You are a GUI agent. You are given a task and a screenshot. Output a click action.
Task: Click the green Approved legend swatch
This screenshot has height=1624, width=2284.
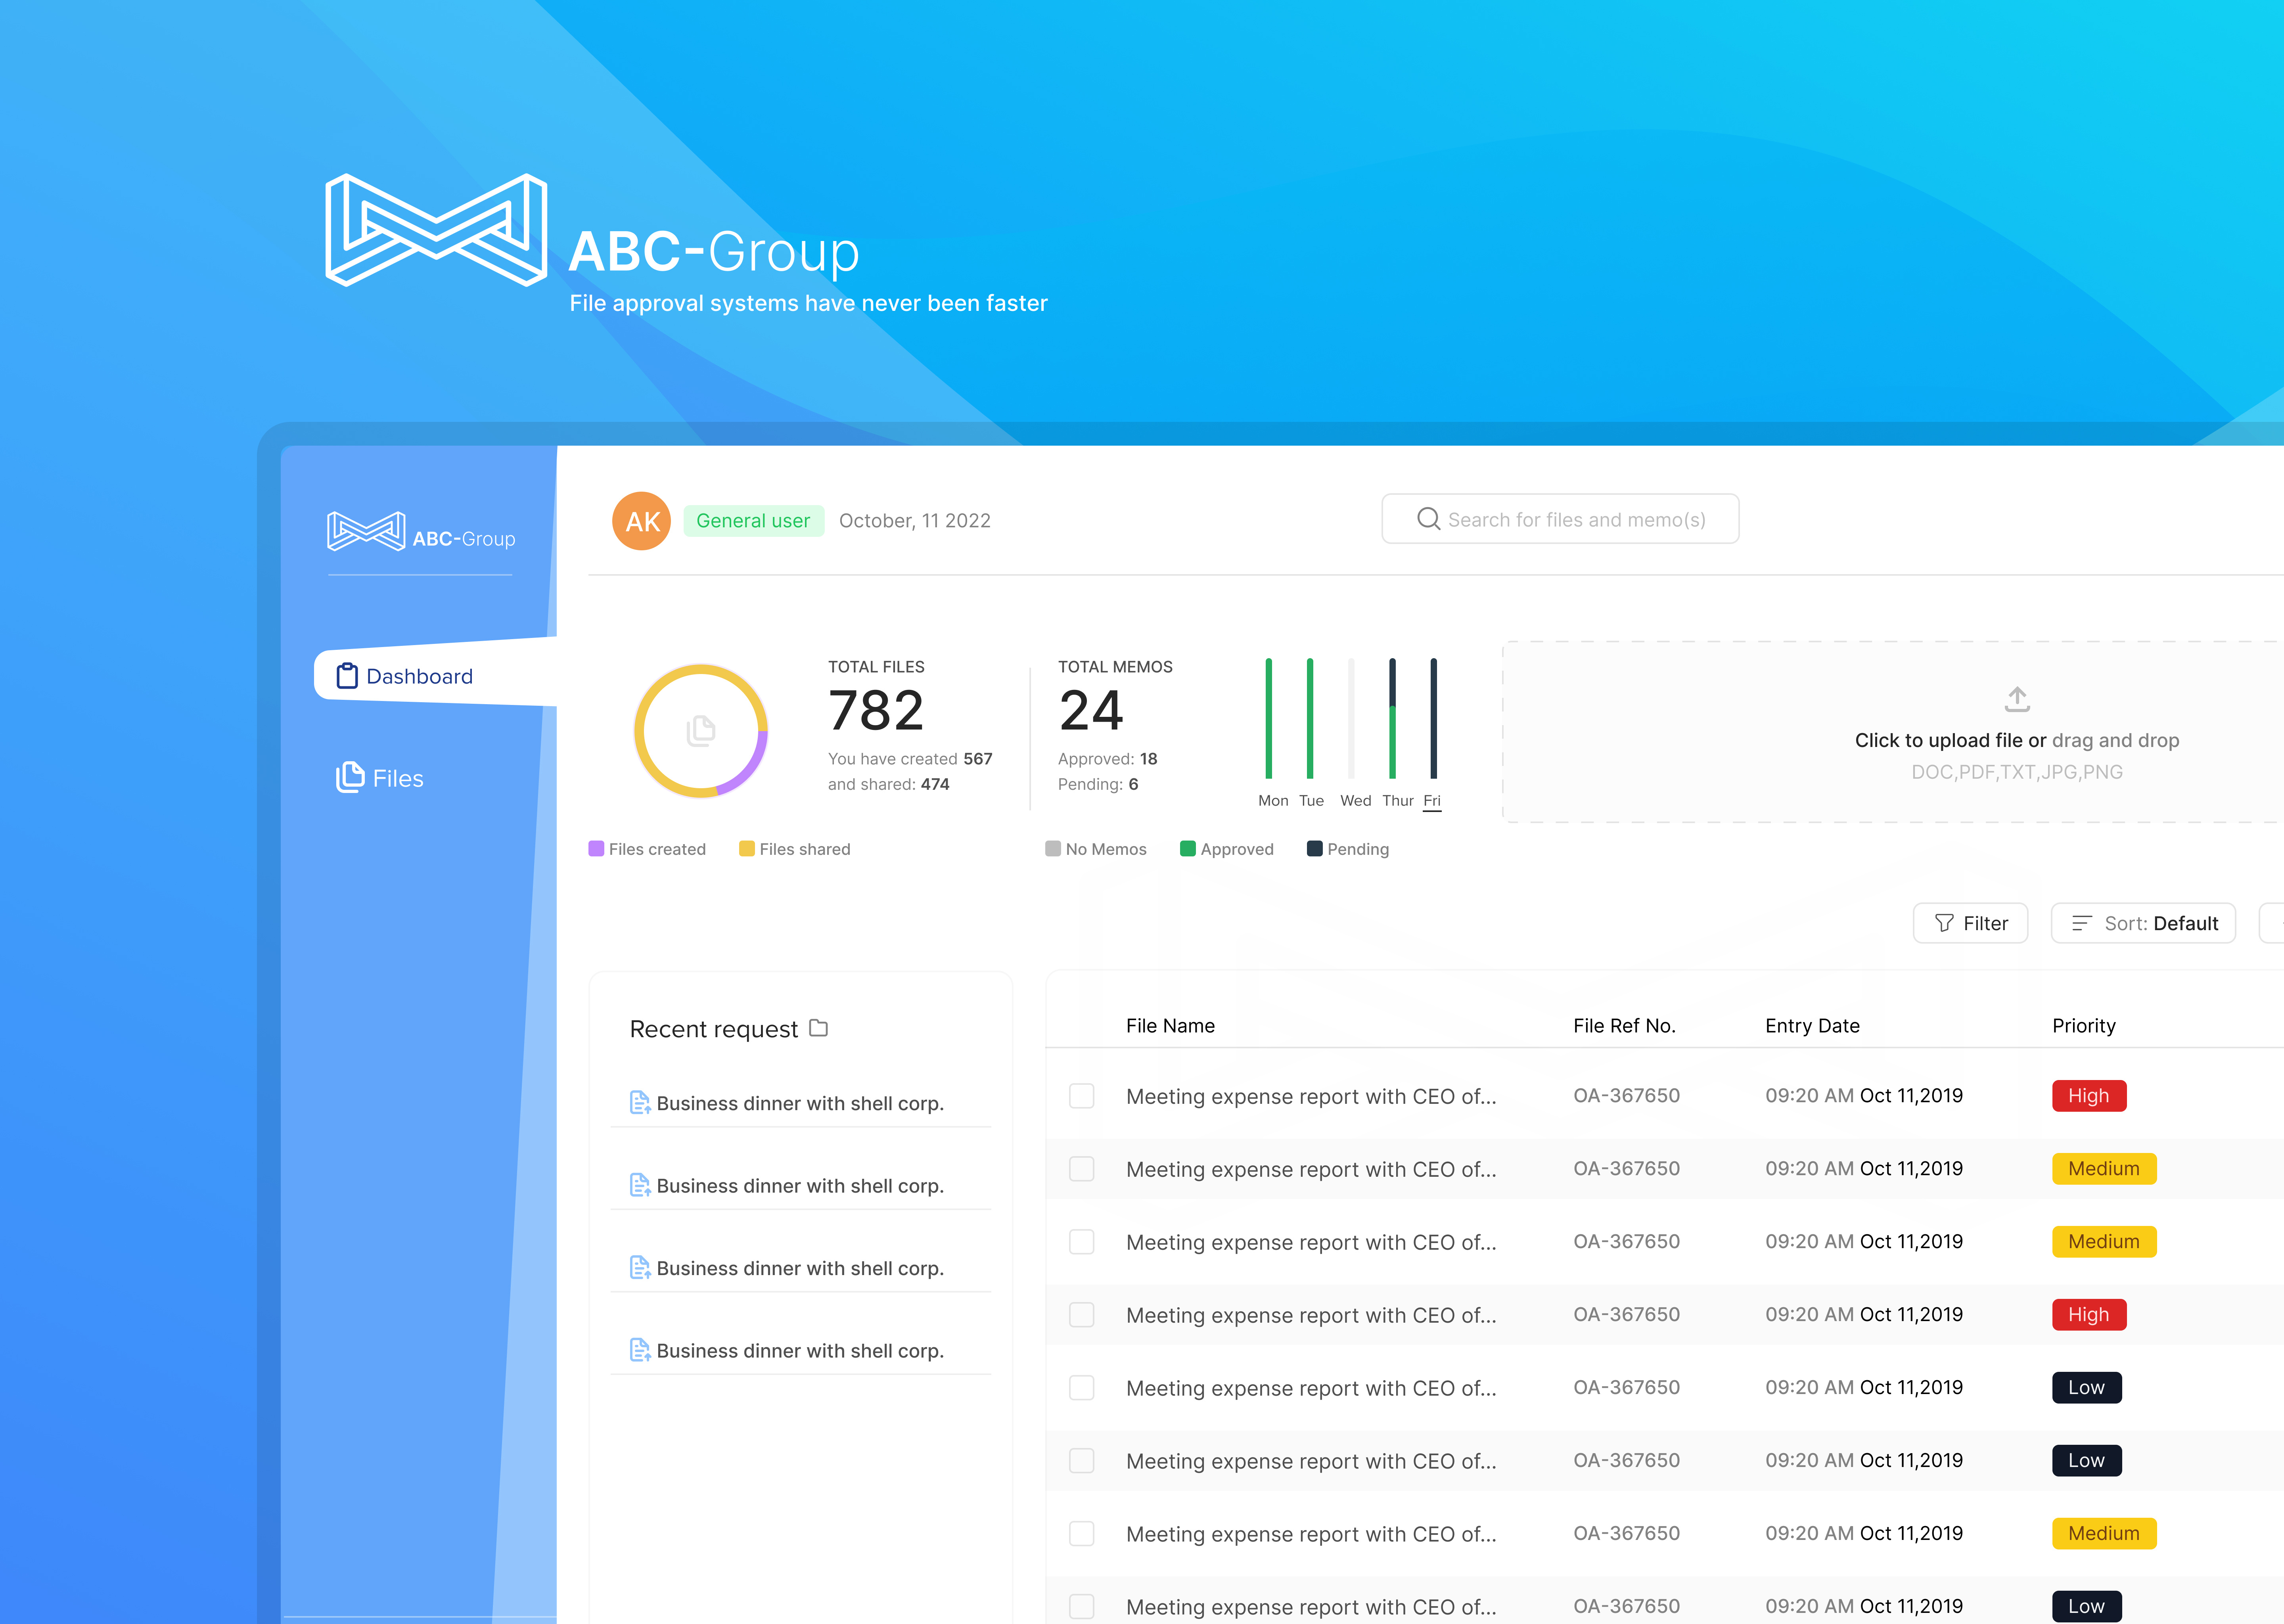tap(1188, 849)
